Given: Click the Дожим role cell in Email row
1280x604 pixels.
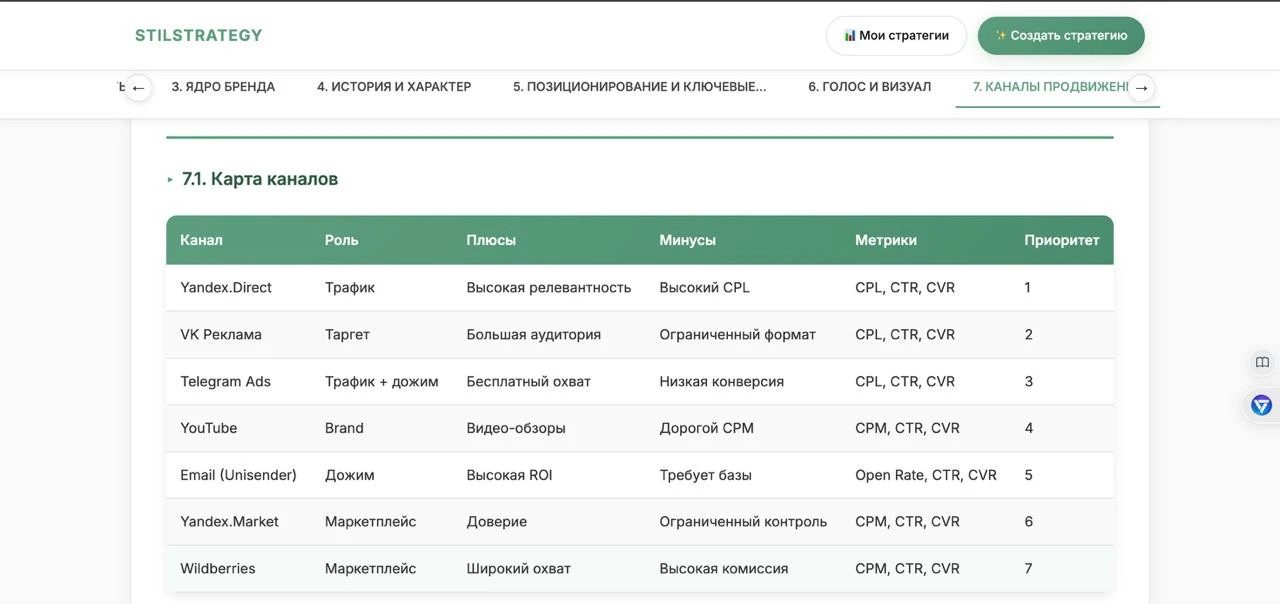Looking at the screenshot, I should (350, 475).
